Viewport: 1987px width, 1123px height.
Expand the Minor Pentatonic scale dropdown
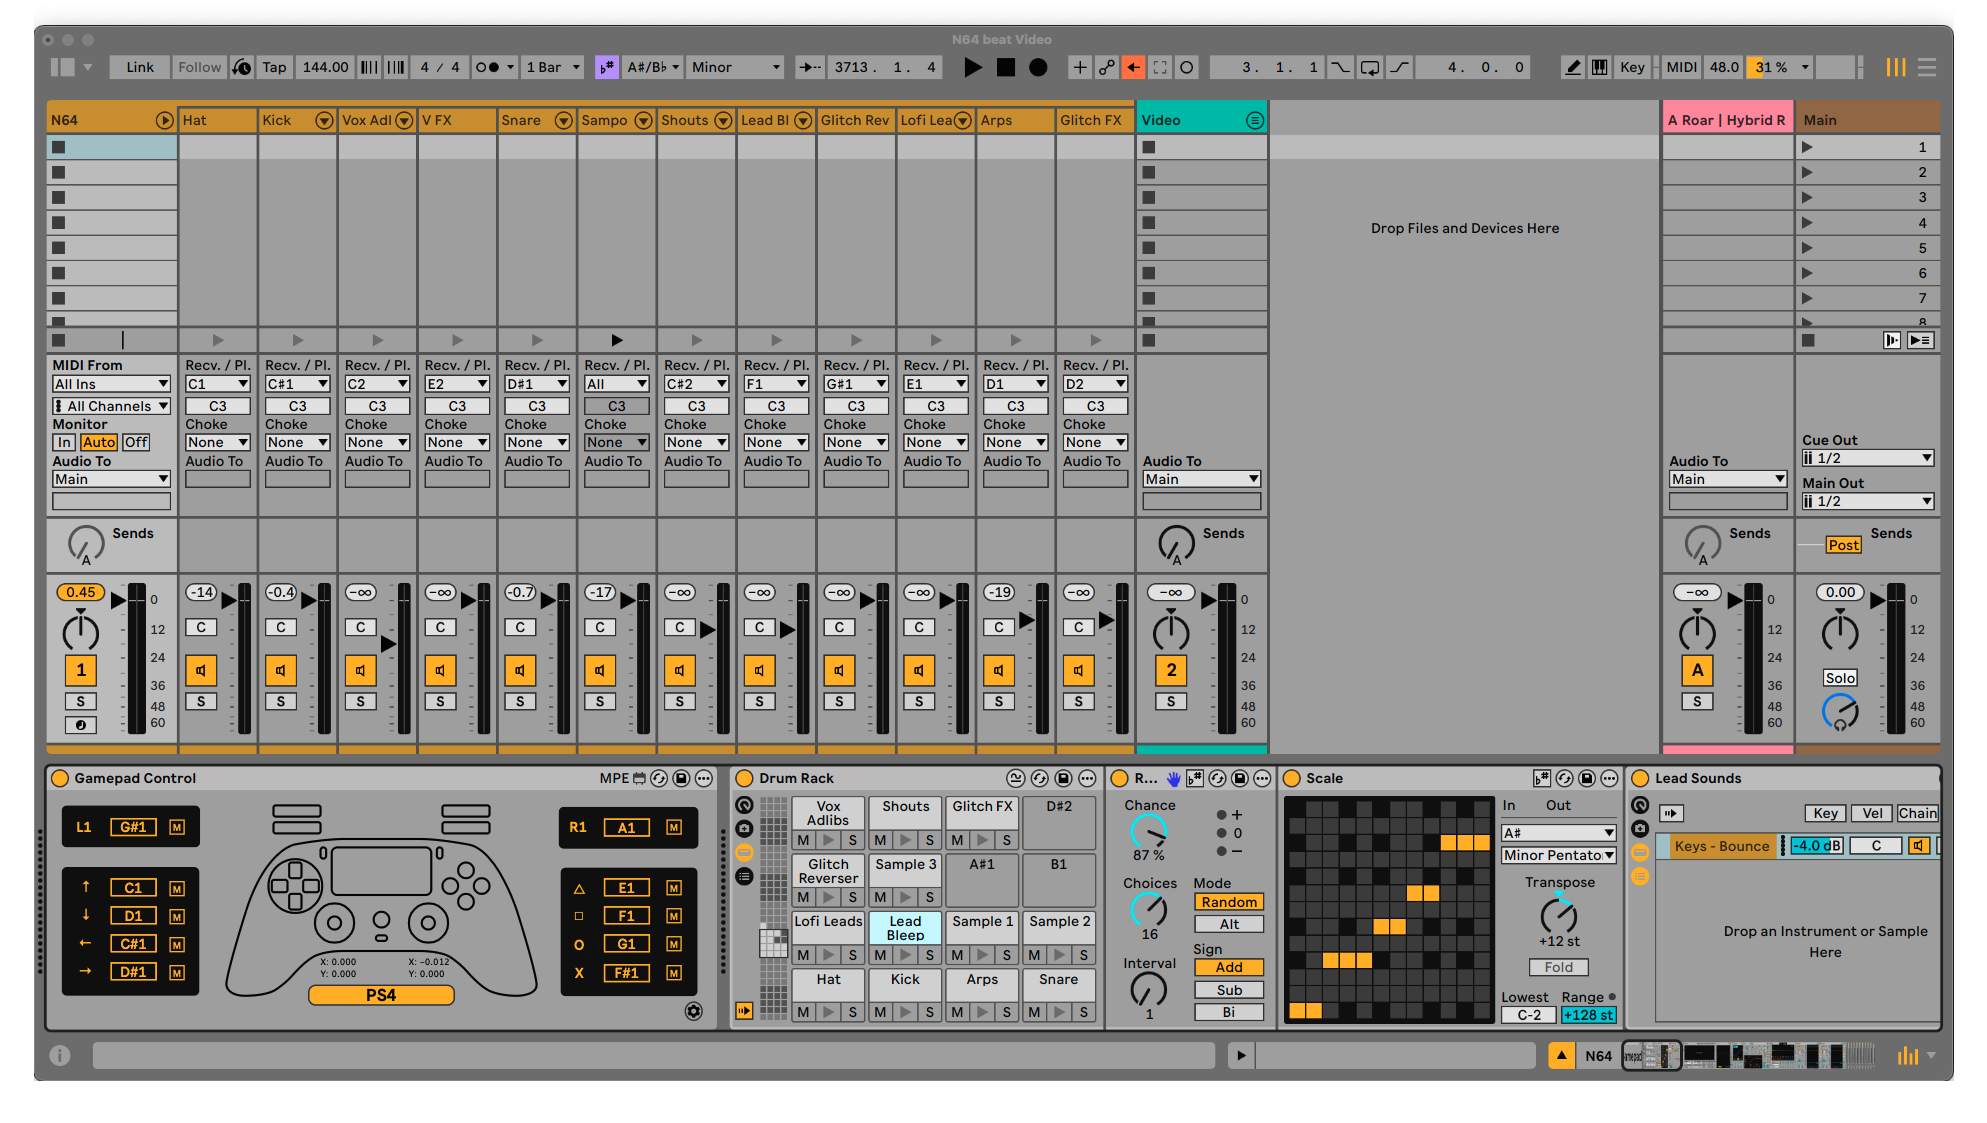pos(1558,855)
